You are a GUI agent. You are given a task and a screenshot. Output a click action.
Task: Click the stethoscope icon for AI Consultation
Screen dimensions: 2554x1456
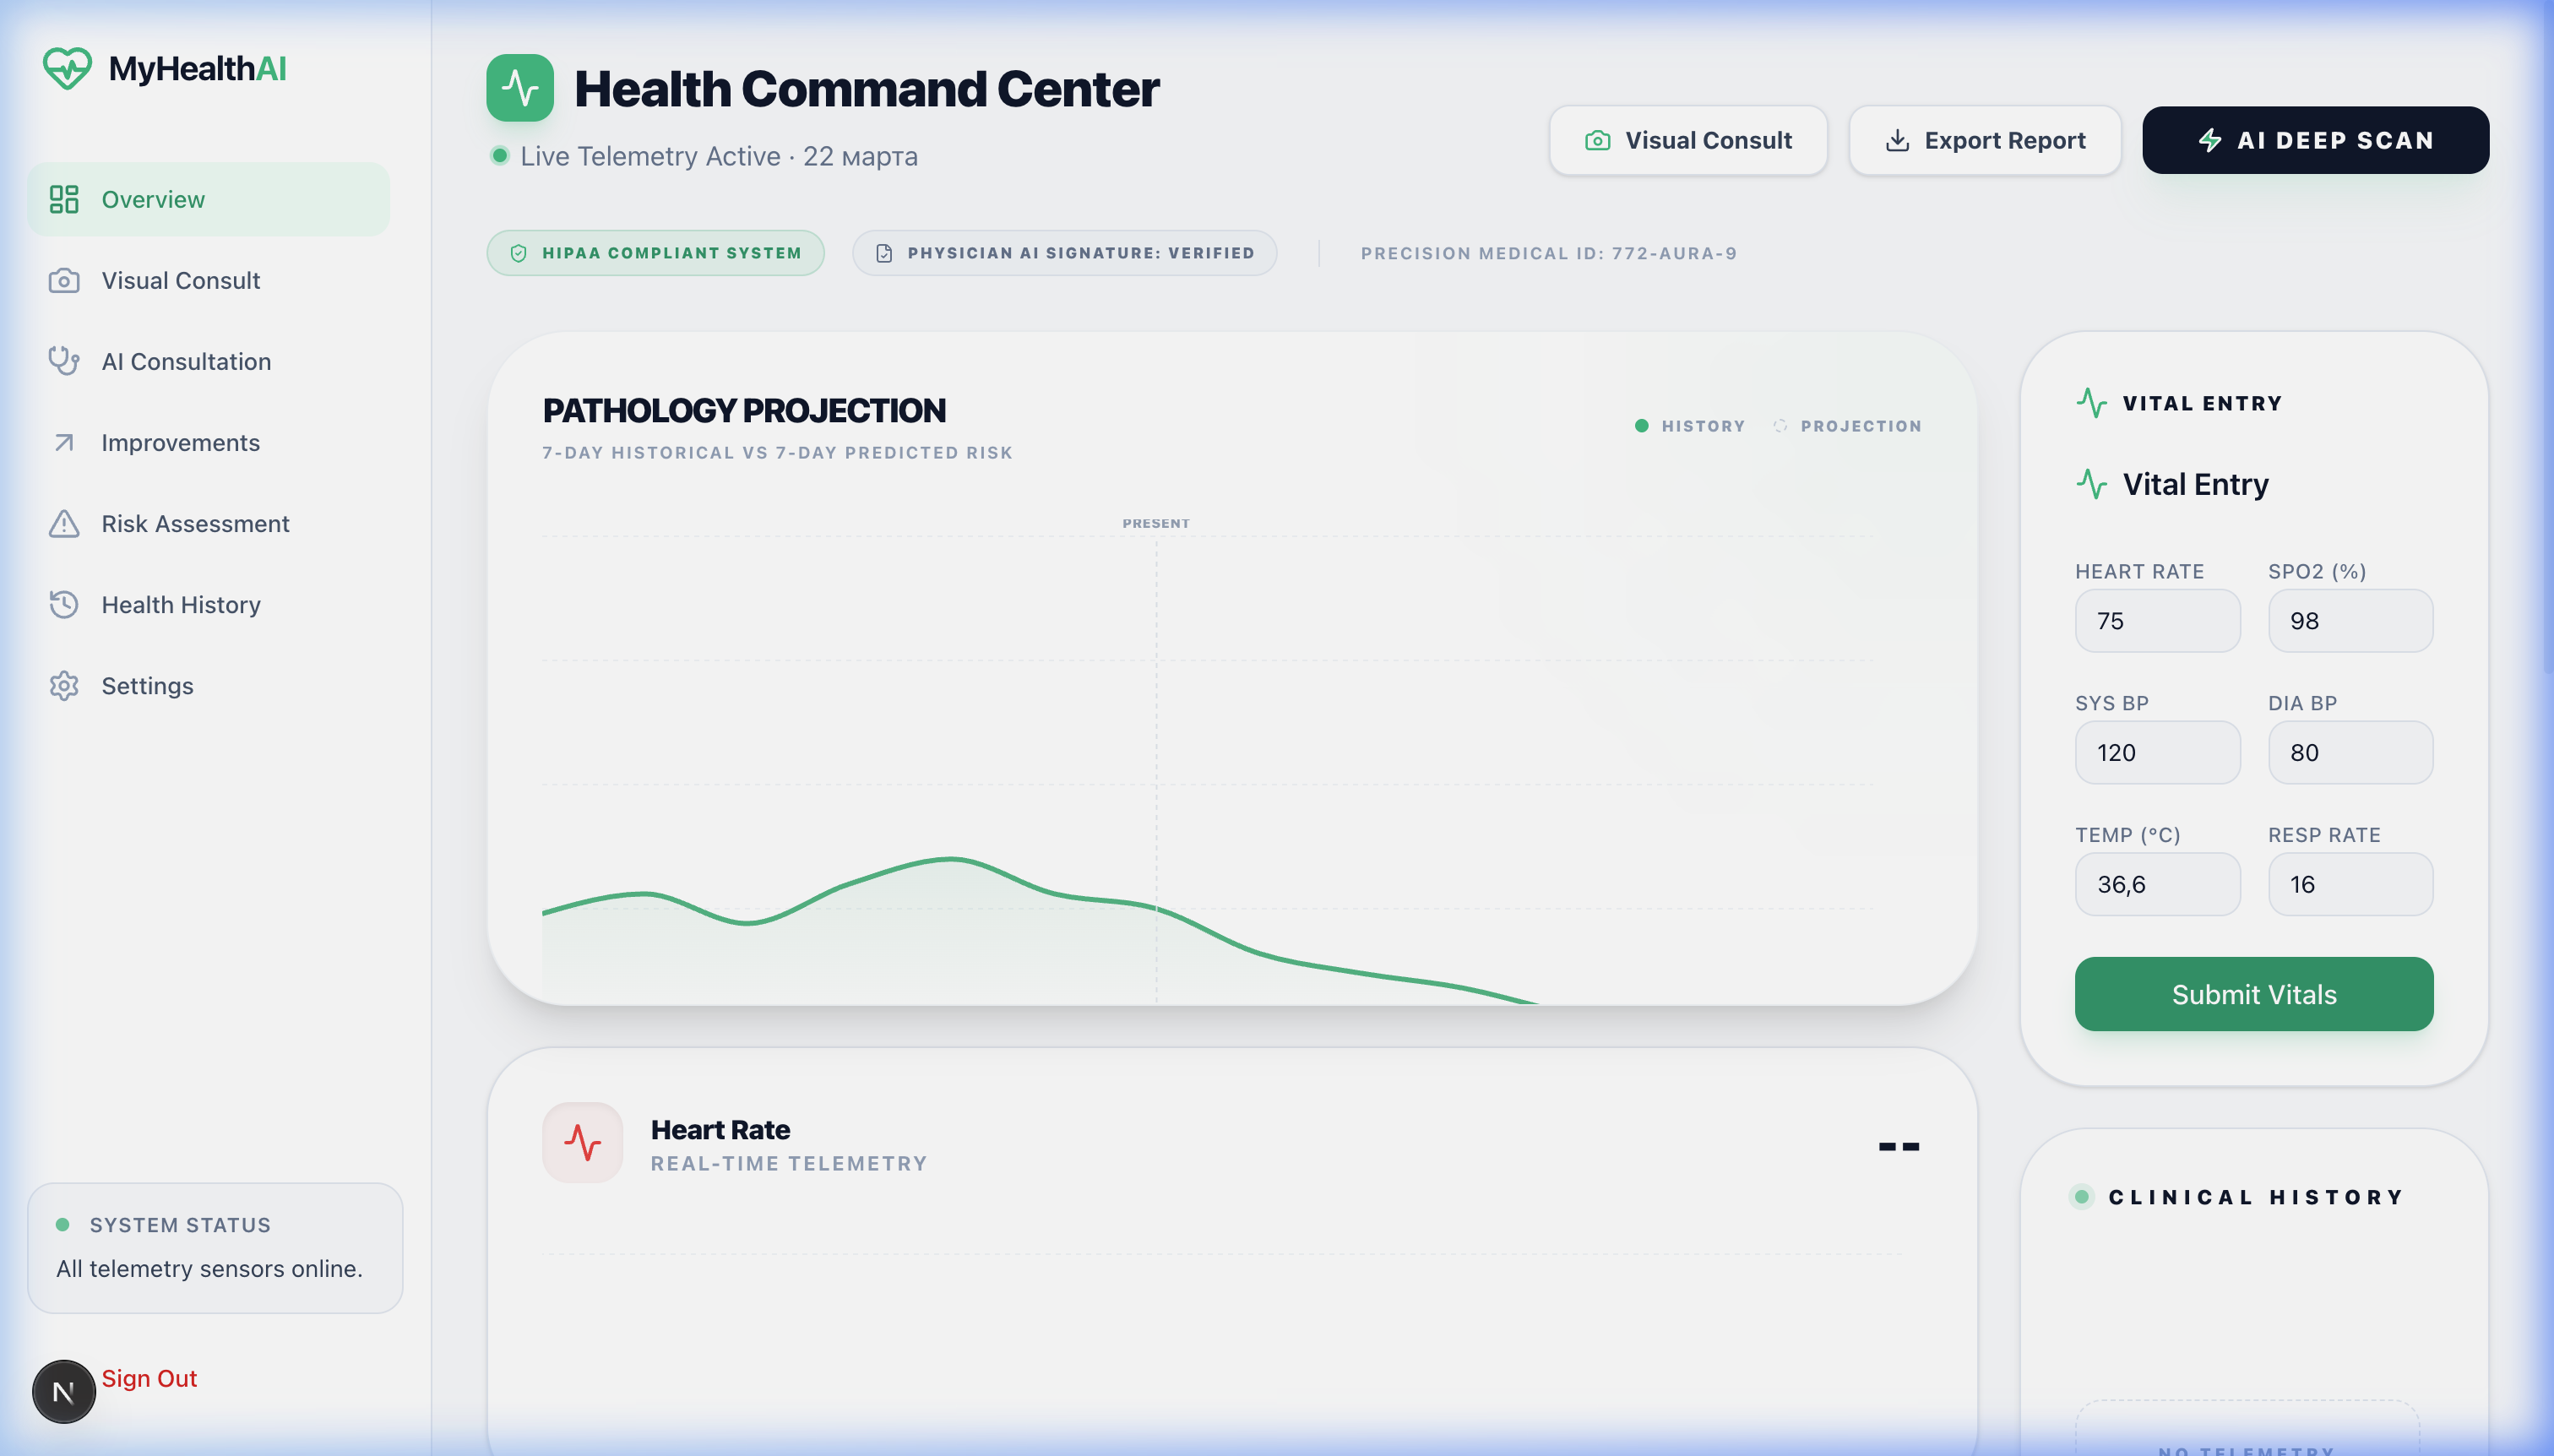[64, 361]
